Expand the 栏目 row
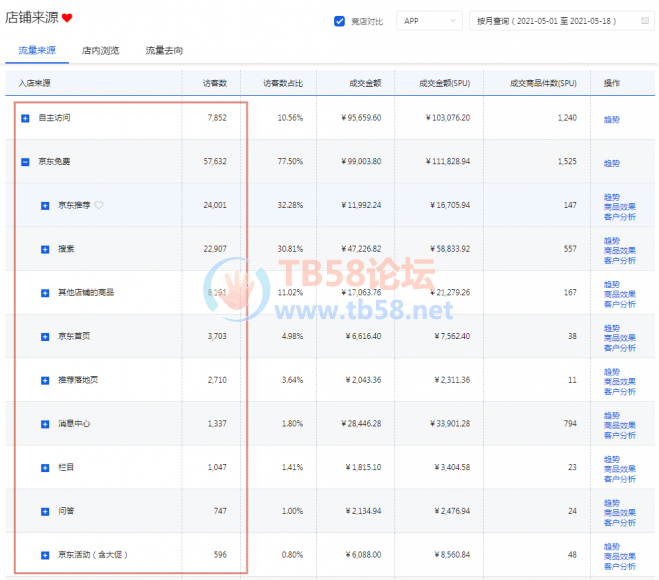This screenshot has height=580, width=659. pyautogui.click(x=45, y=468)
